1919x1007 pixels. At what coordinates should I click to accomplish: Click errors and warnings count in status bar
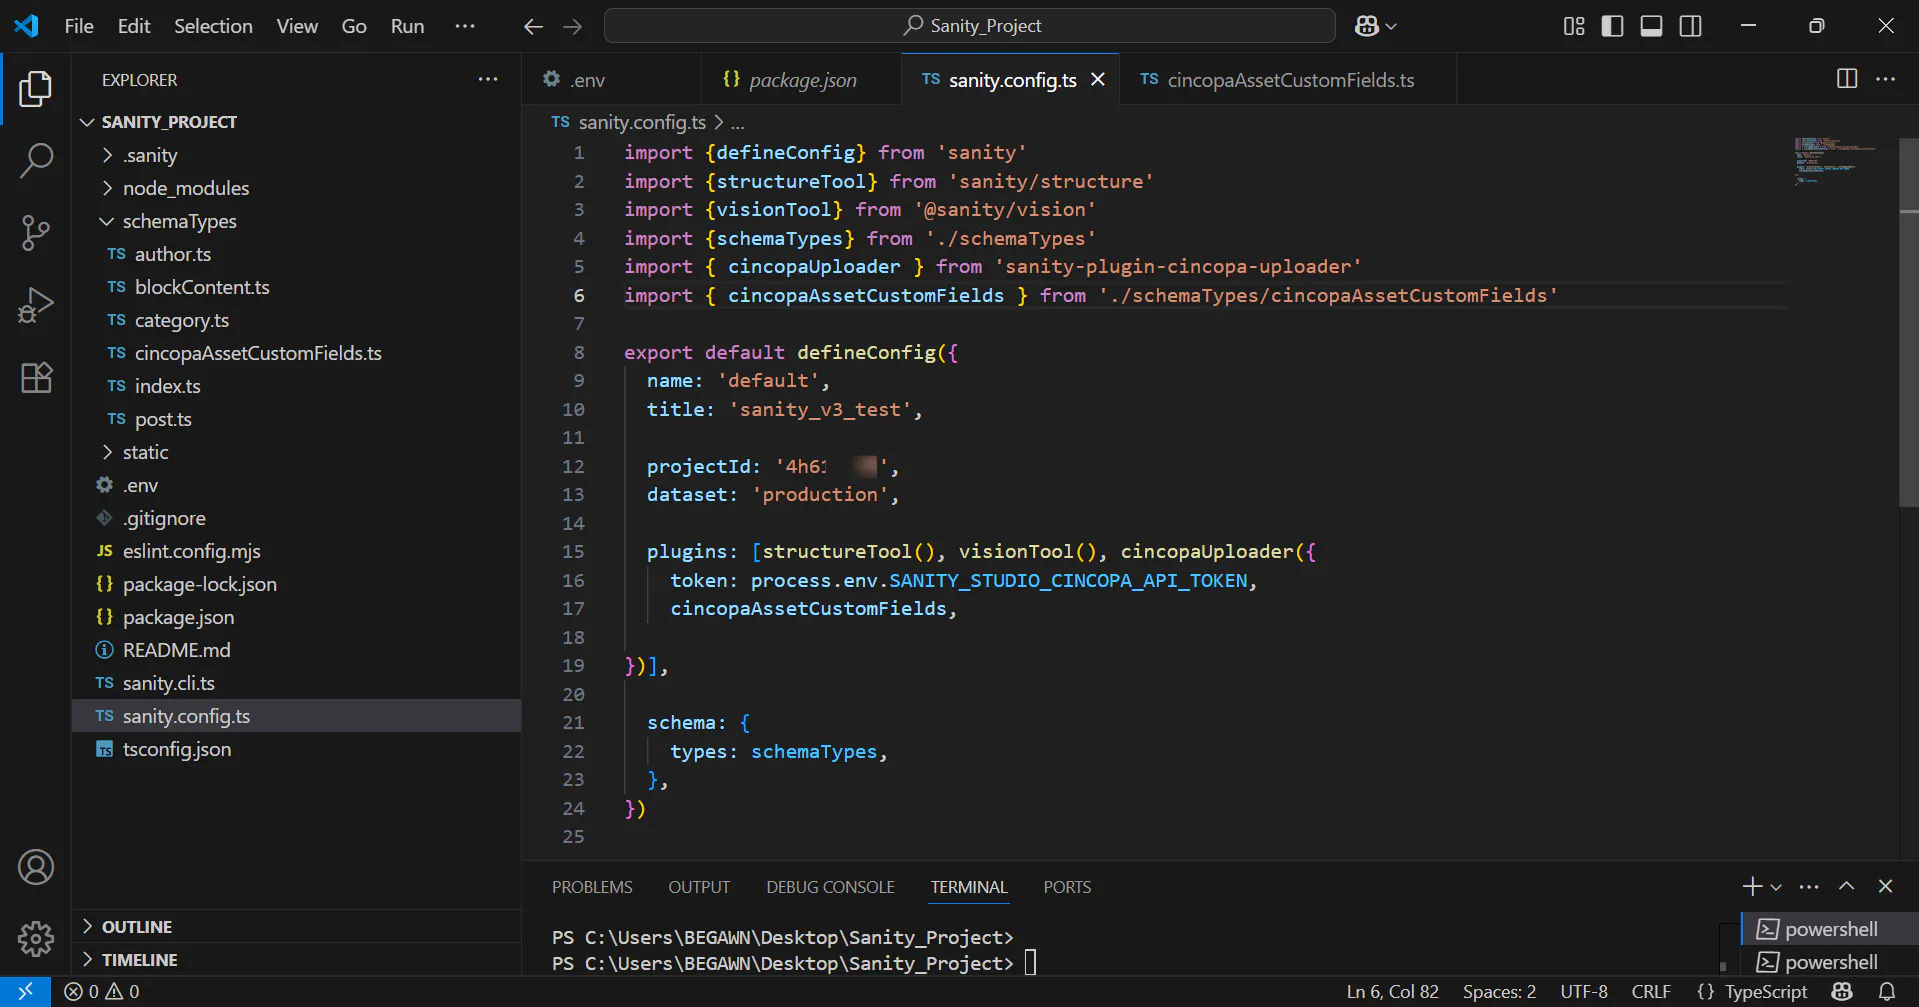pyautogui.click(x=102, y=992)
